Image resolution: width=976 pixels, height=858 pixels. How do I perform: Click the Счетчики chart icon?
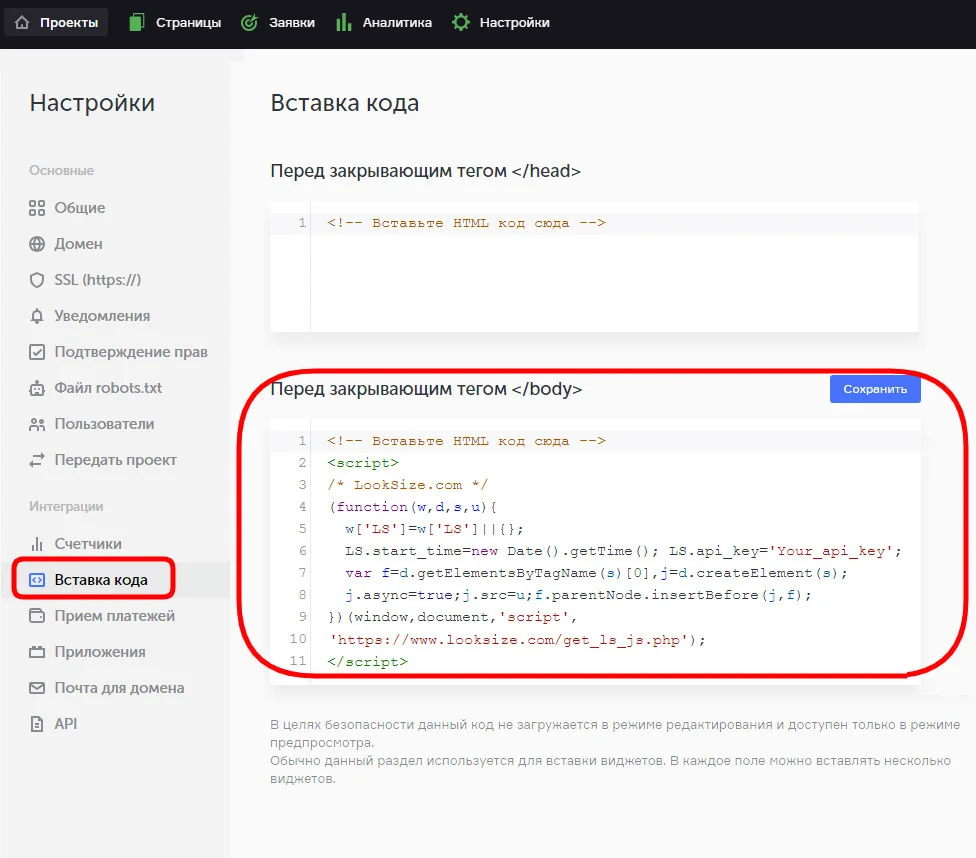(x=37, y=544)
